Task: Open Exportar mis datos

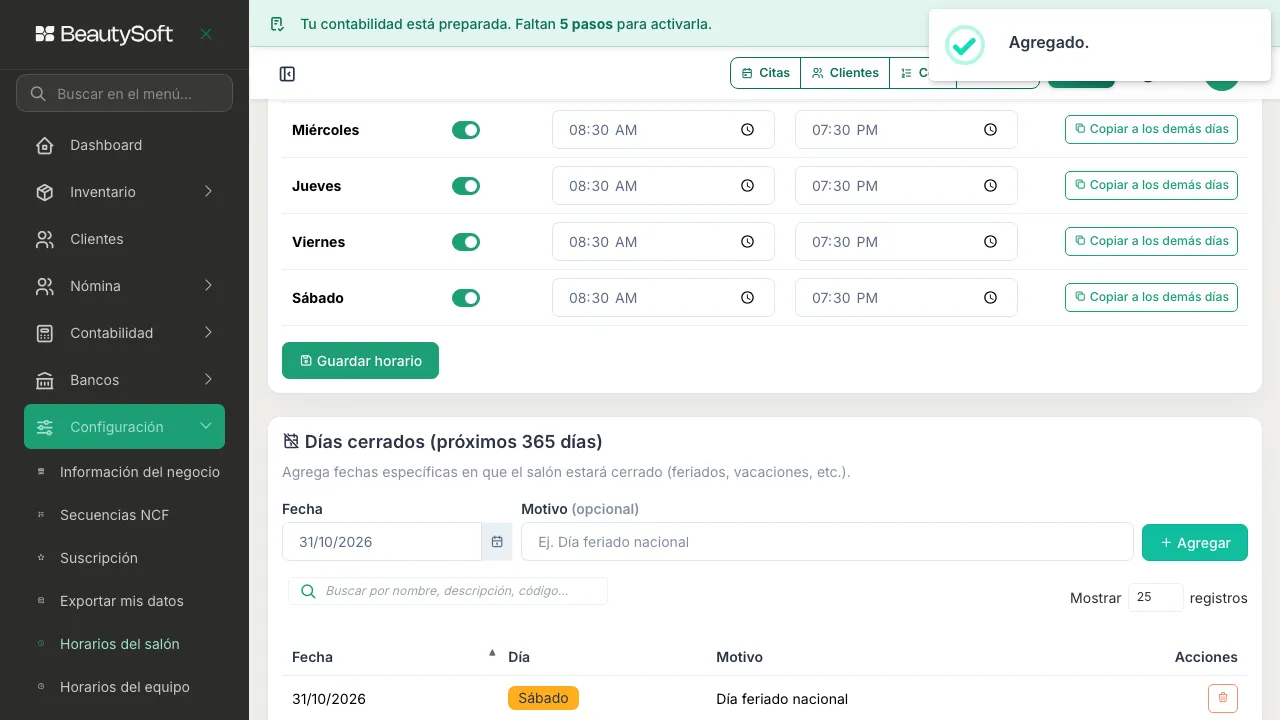Action: point(124,601)
